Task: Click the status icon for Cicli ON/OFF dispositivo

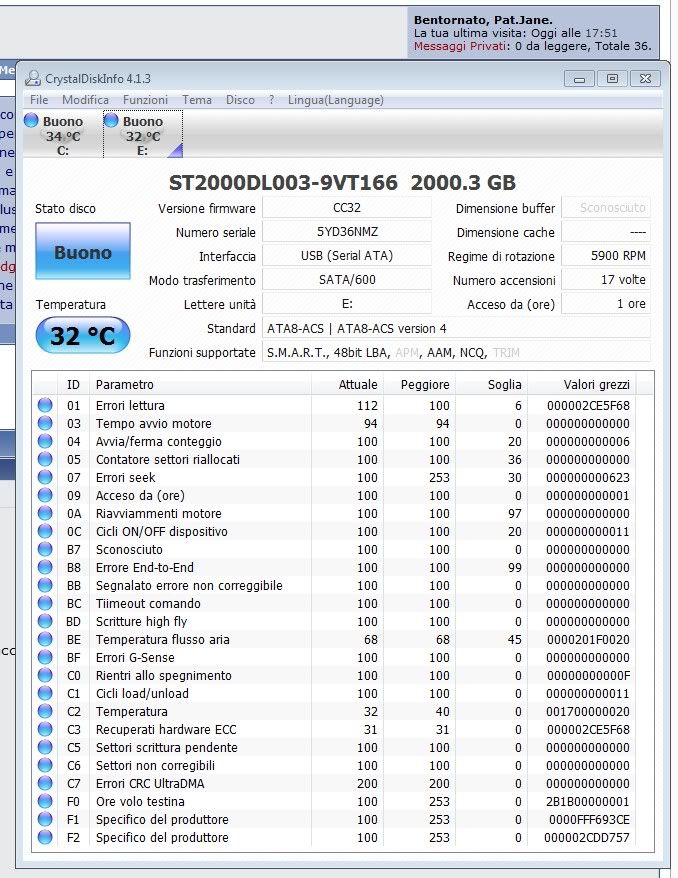Action: [45, 531]
